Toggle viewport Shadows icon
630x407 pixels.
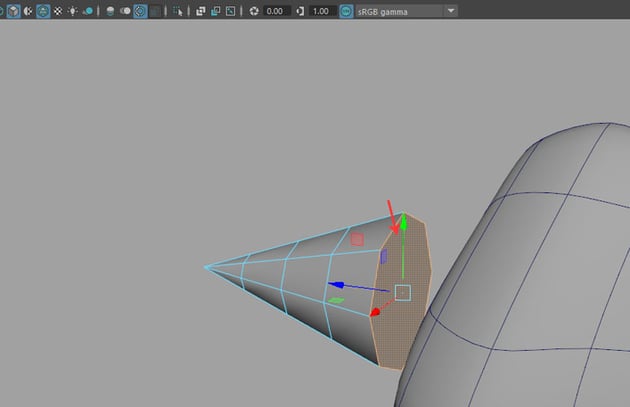(88, 11)
